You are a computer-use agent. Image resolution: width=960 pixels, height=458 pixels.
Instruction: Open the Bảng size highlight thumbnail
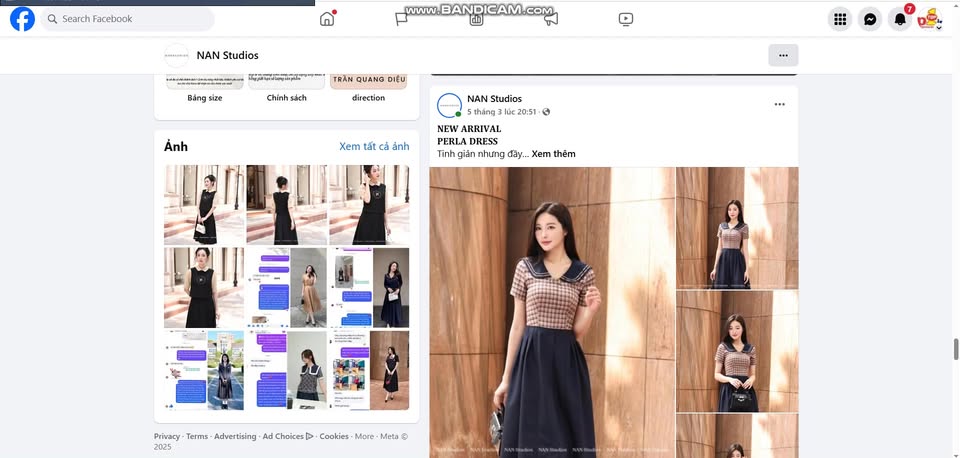click(205, 82)
